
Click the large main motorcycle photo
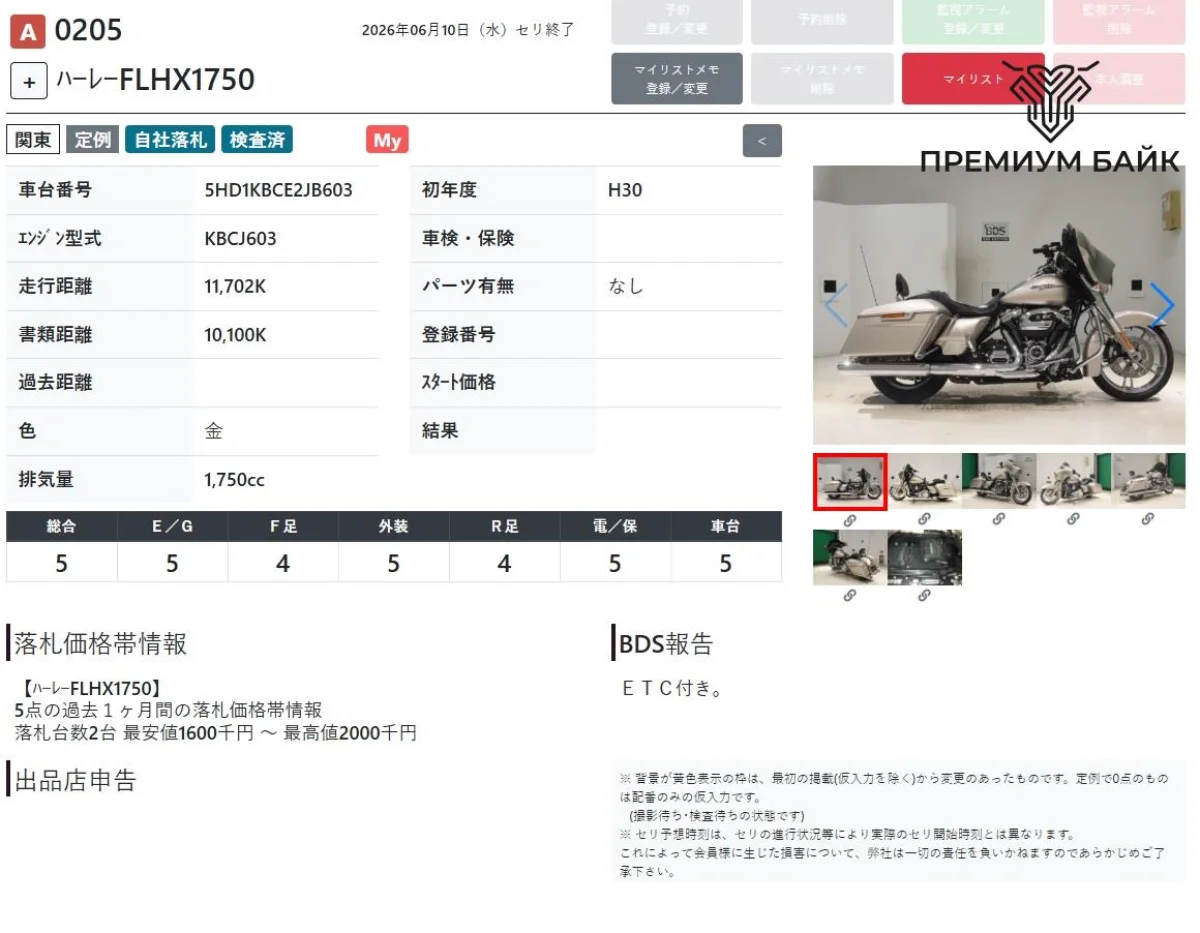(x=999, y=305)
